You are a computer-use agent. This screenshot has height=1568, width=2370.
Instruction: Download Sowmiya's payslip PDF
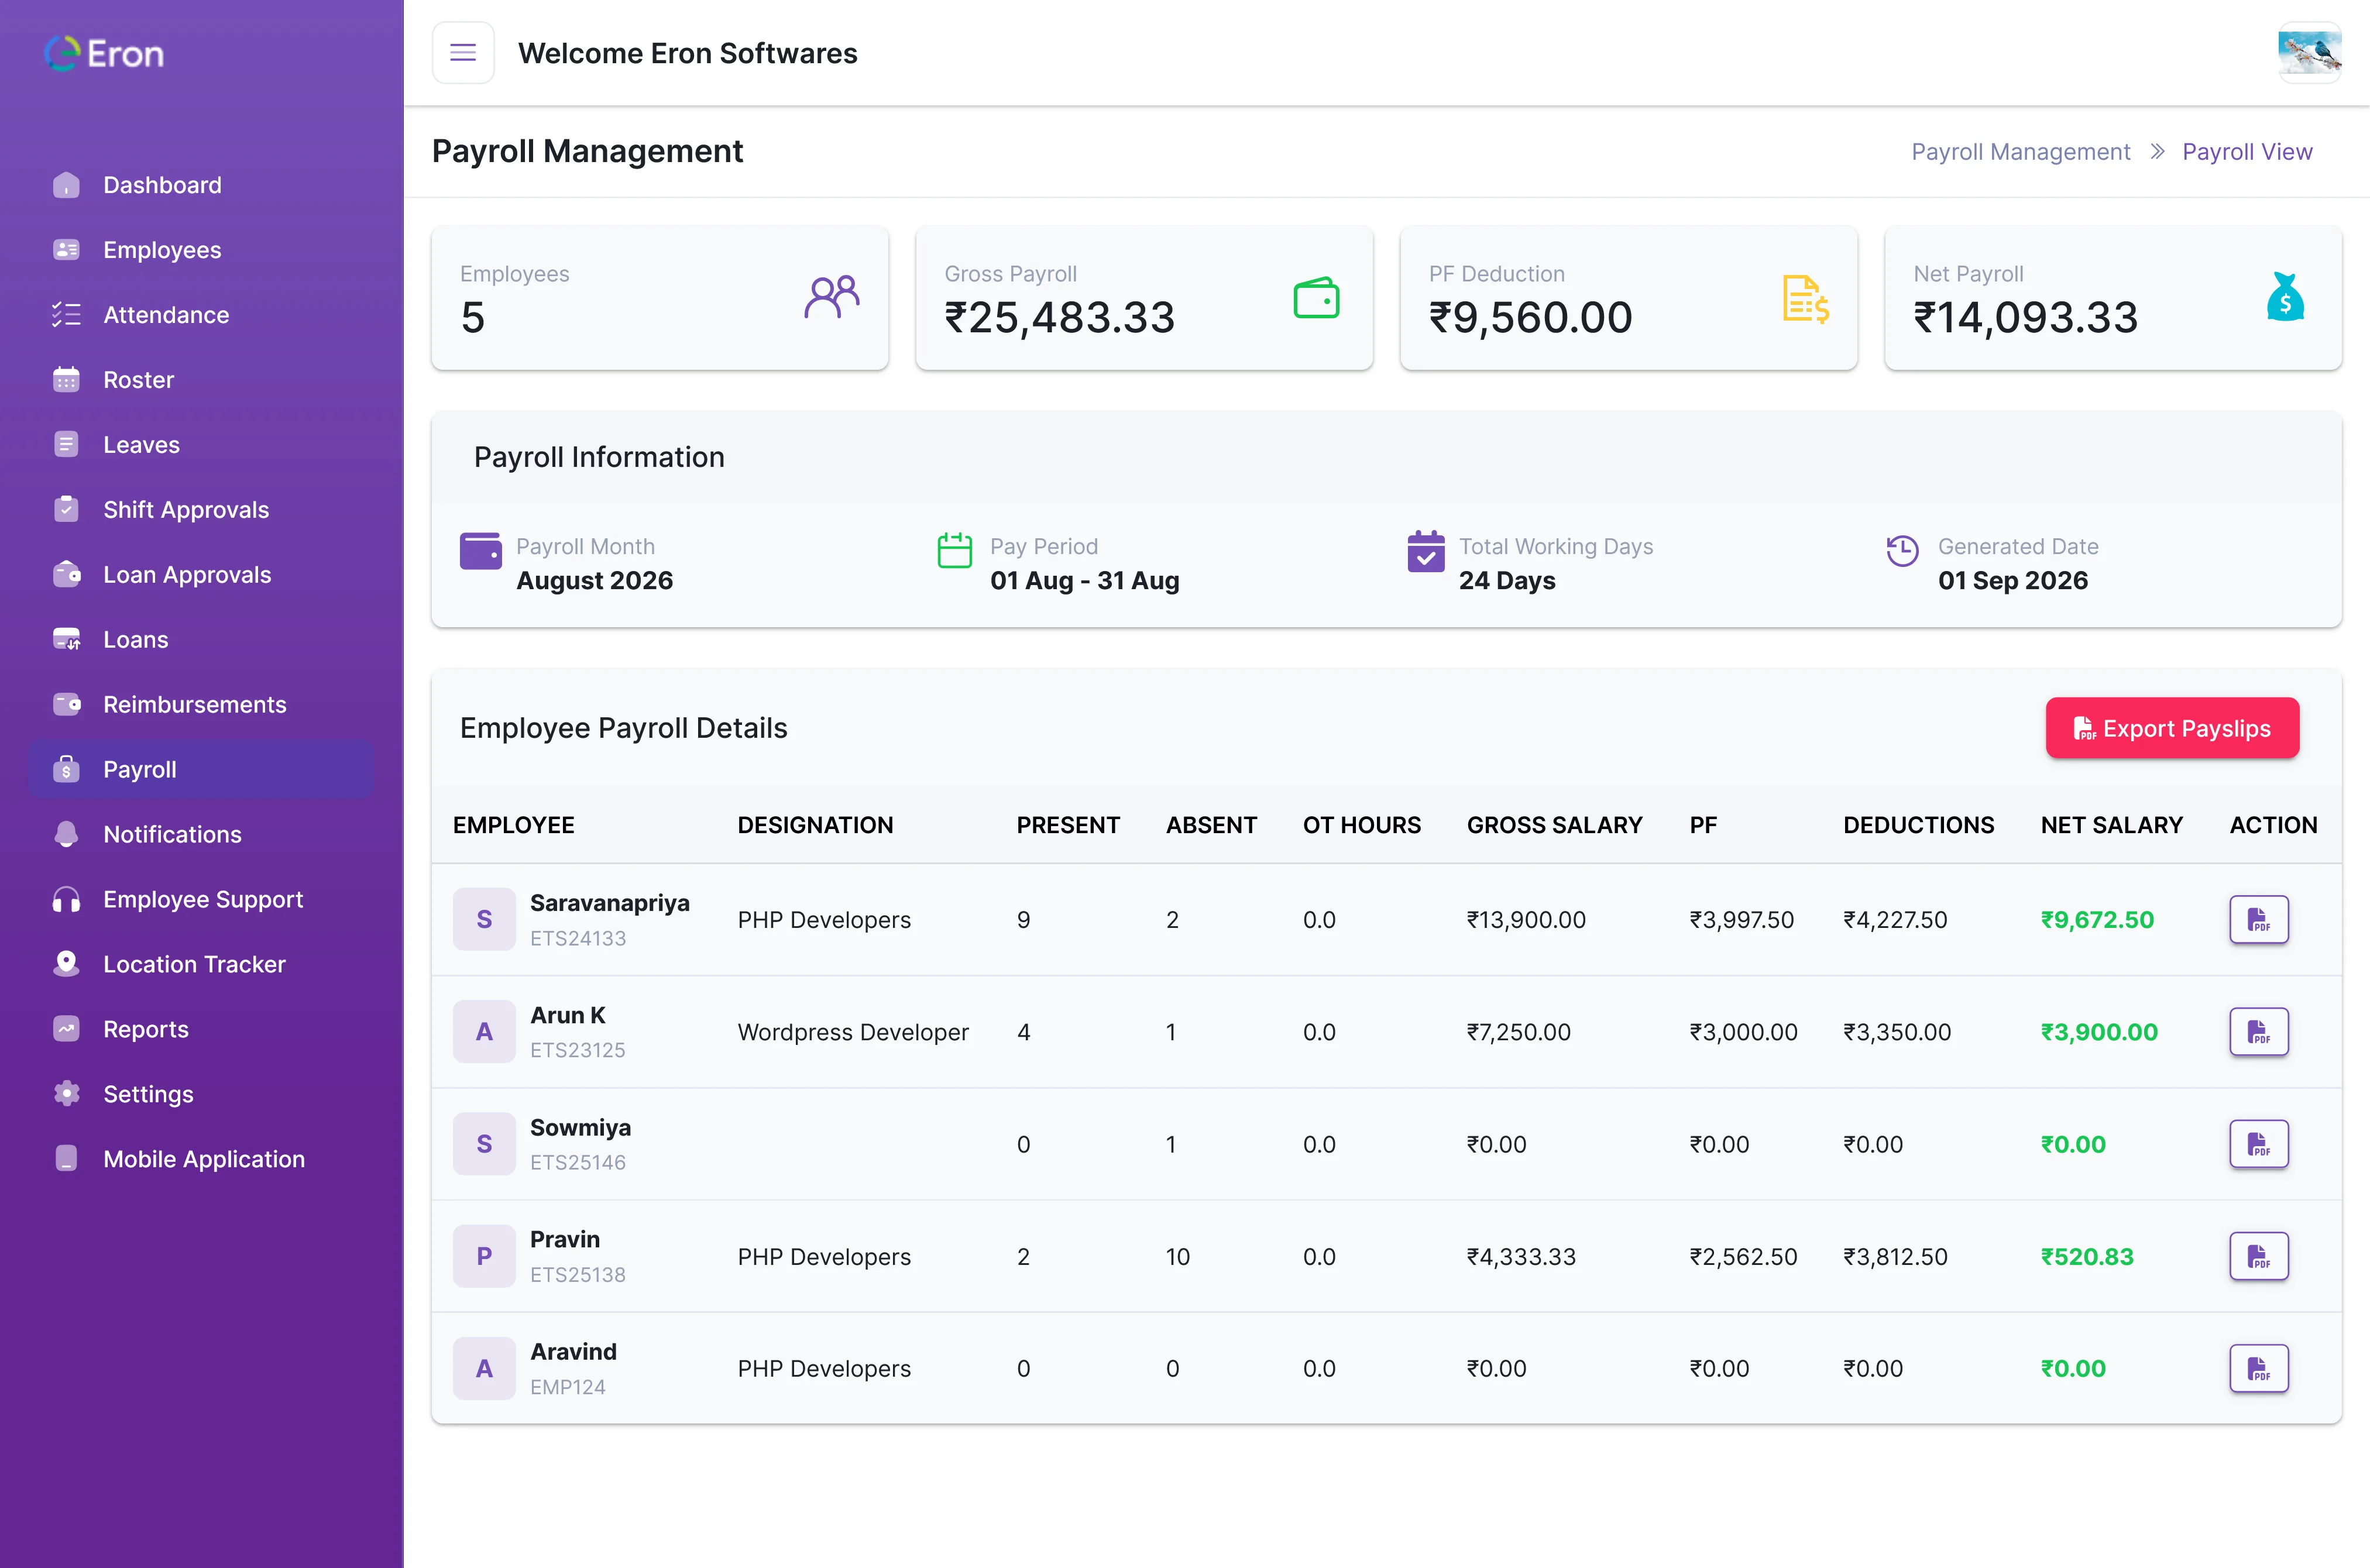[x=2258, y=1144]
